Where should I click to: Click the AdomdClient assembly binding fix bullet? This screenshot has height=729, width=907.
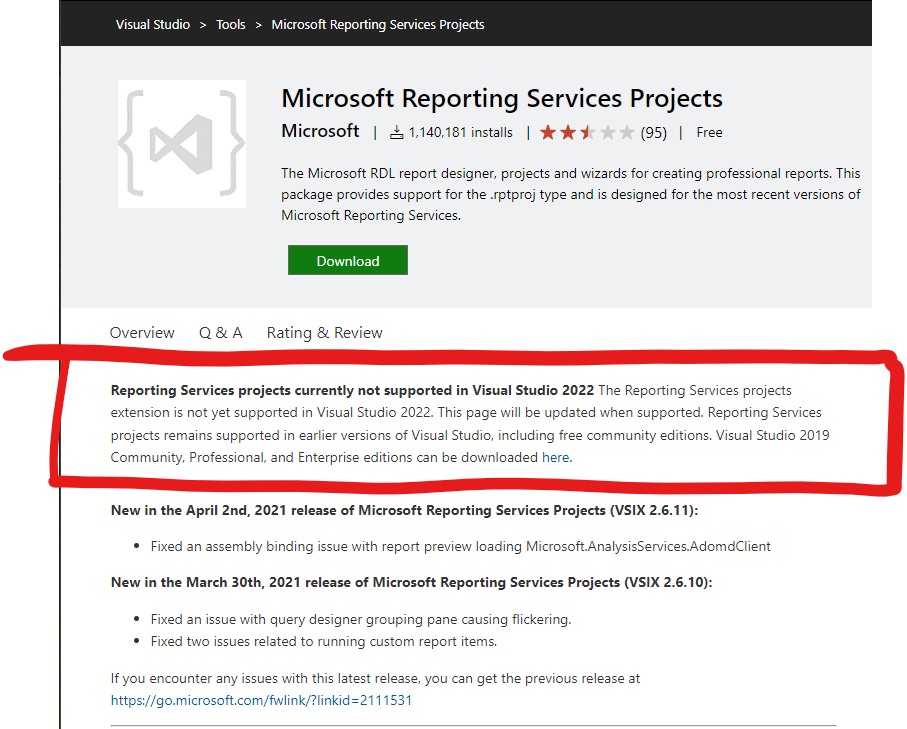pyautogui.click(x=460, y=547)
